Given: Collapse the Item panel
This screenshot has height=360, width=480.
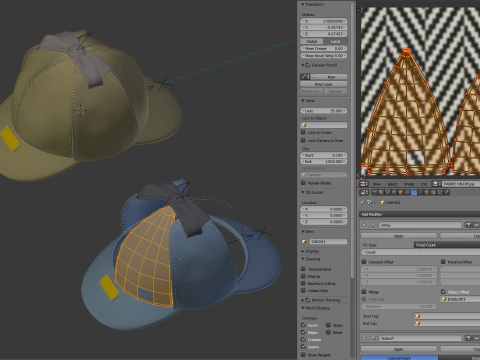Looking at the screenshot, I should 303,231.
